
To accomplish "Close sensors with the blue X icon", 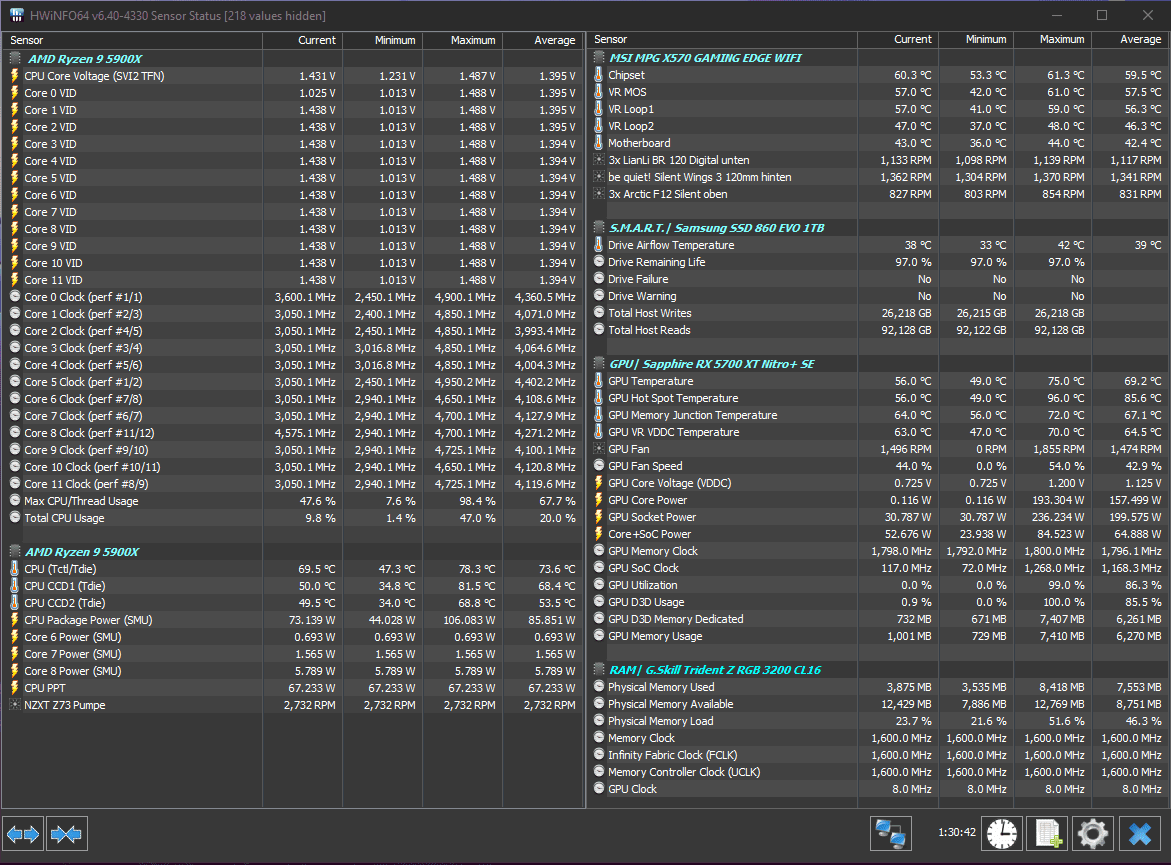I will (x=1140, y=834).
